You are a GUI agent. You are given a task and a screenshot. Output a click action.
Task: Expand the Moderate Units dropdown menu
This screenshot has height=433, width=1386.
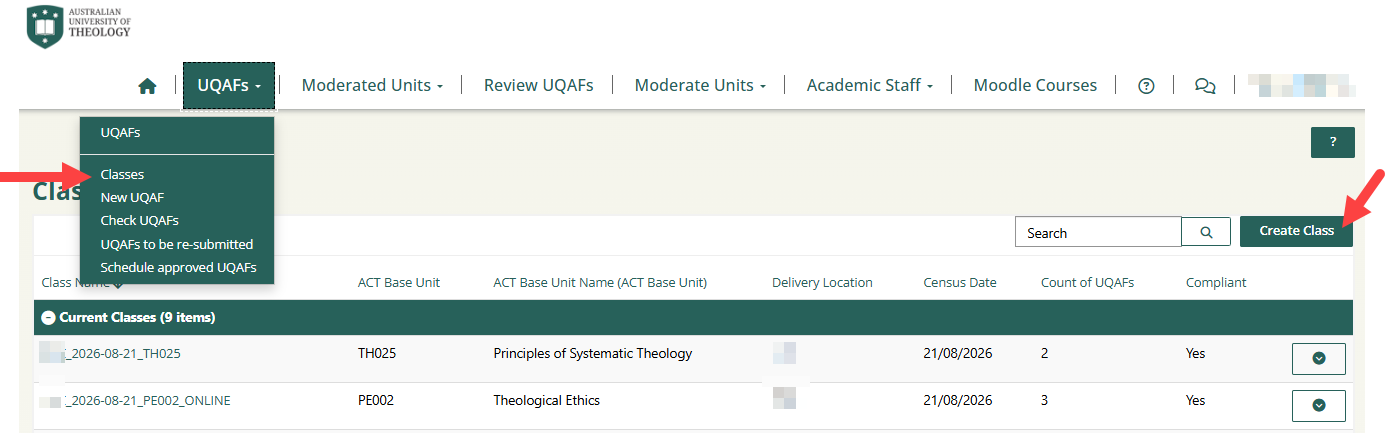(x=700, y=86)
